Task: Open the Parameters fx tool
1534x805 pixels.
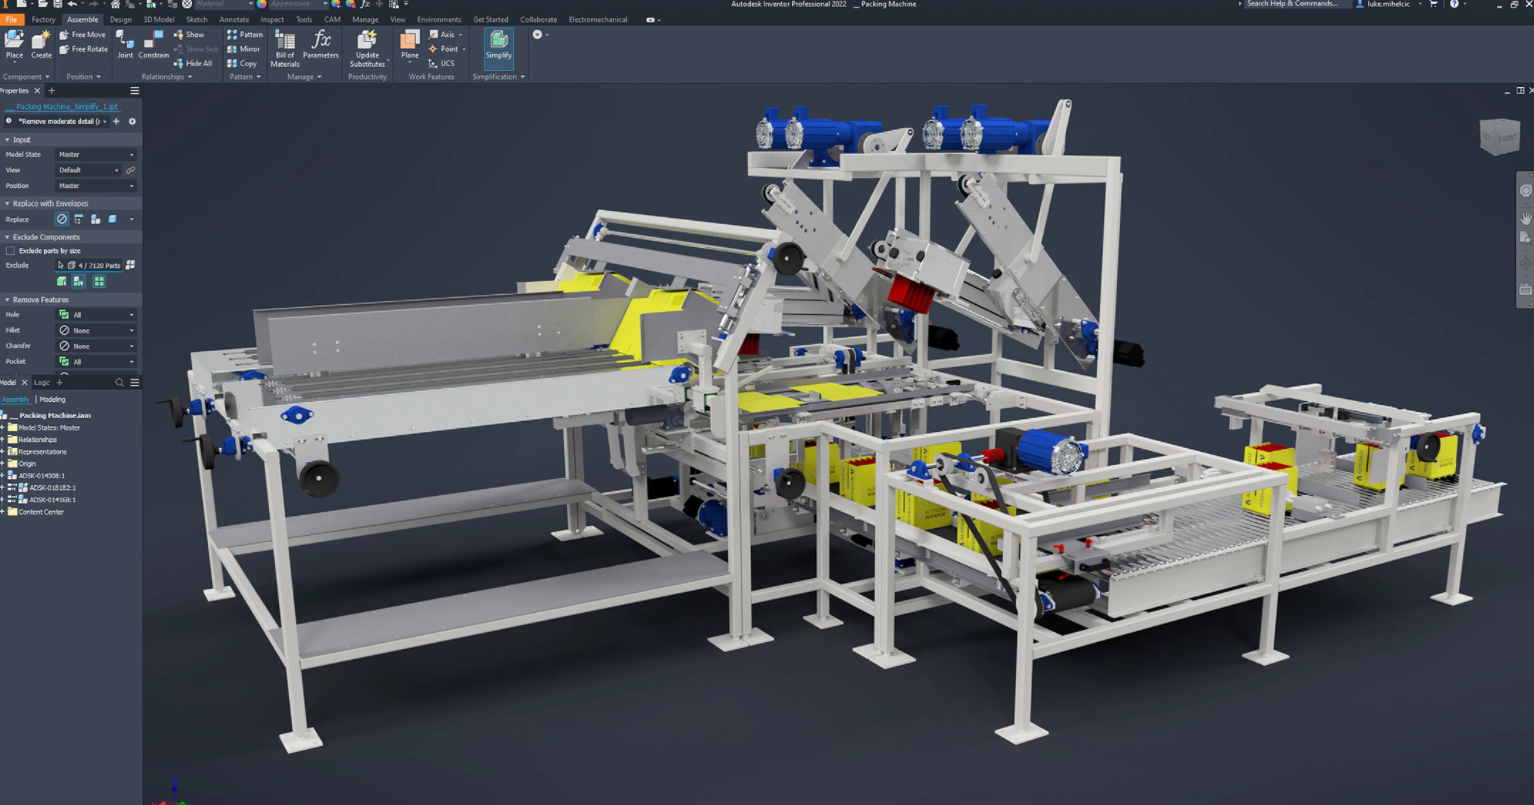Action: 321,45
